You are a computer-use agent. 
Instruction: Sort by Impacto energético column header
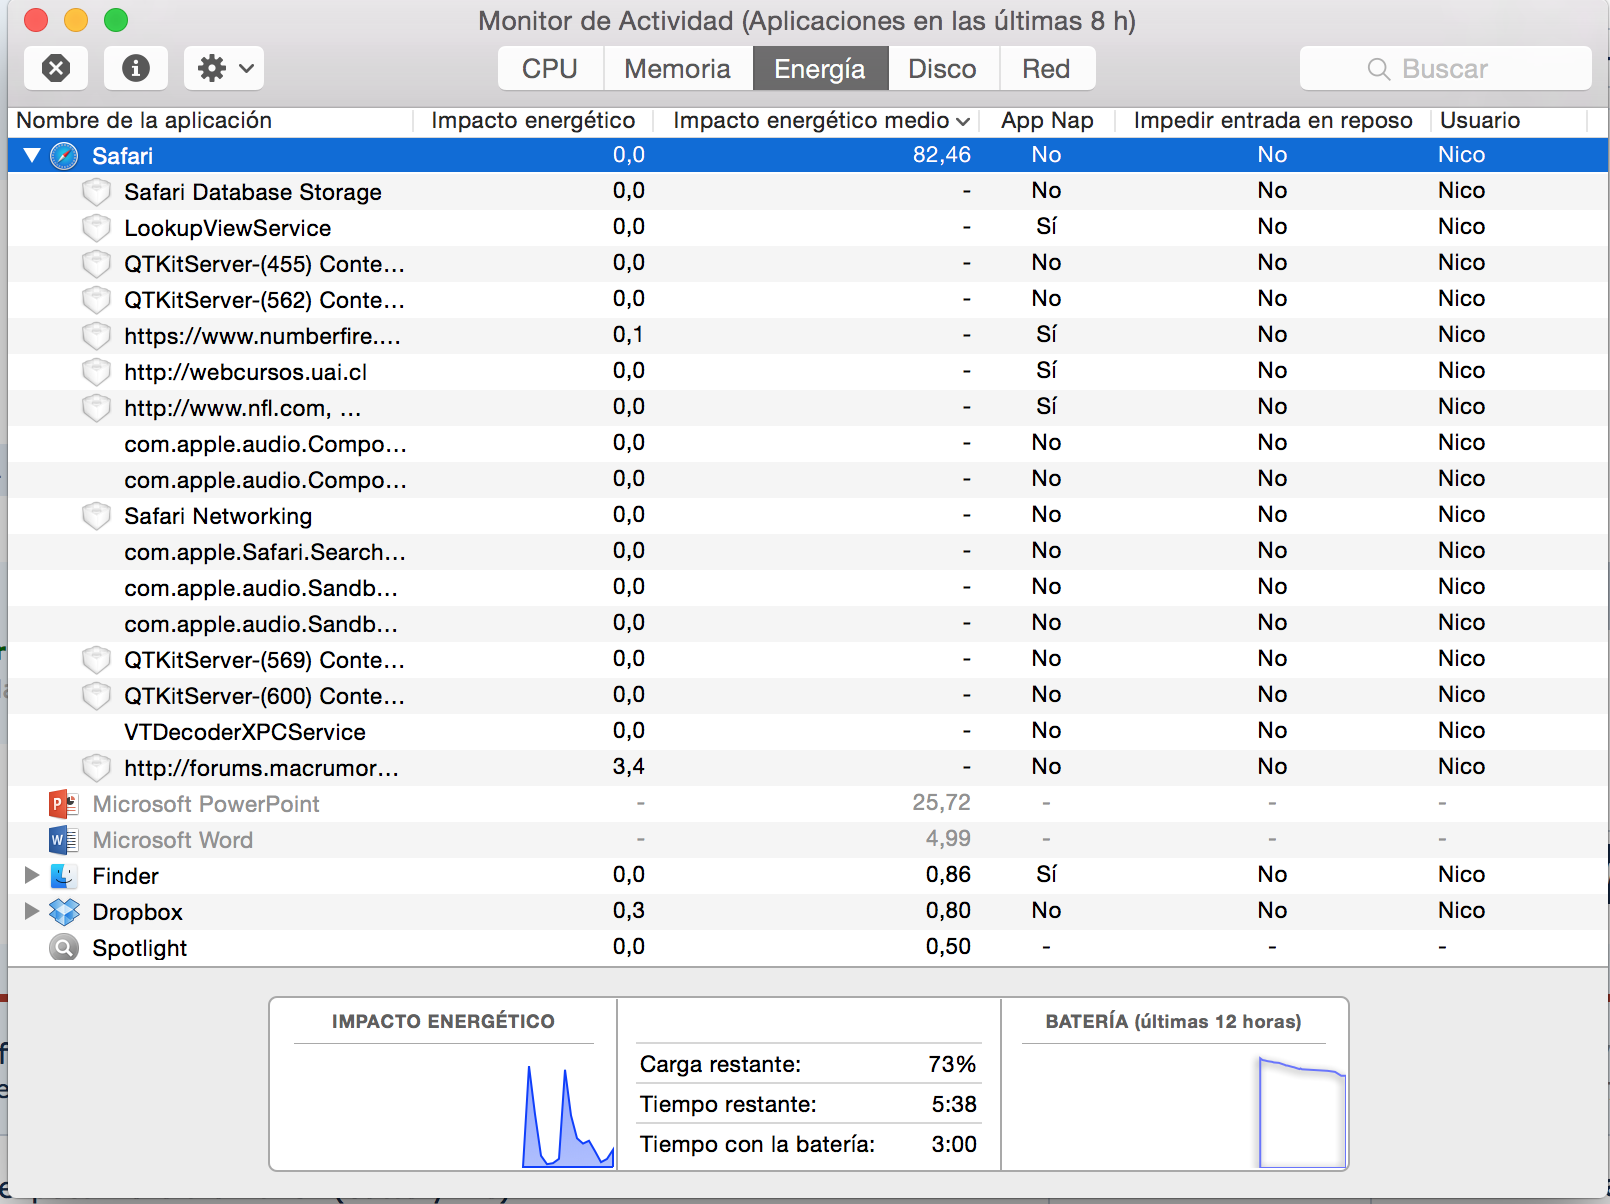pos(533,120)
